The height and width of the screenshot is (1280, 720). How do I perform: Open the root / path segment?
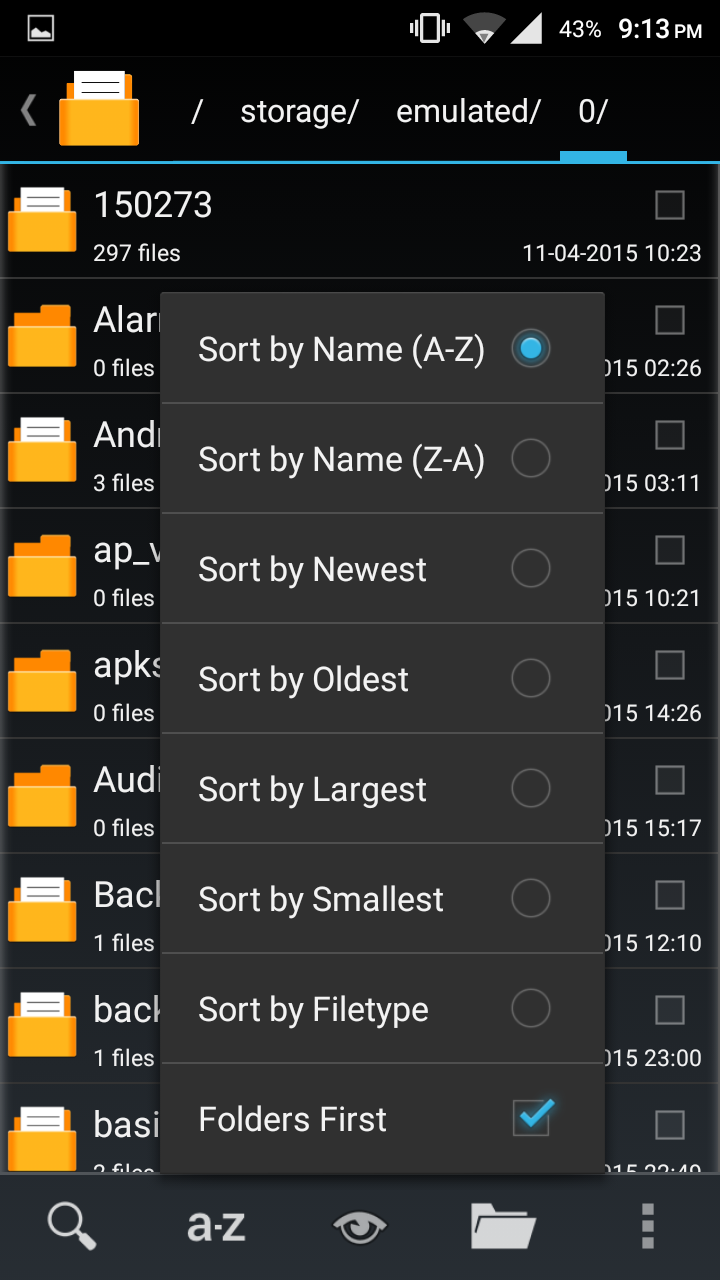coord(196,112)
